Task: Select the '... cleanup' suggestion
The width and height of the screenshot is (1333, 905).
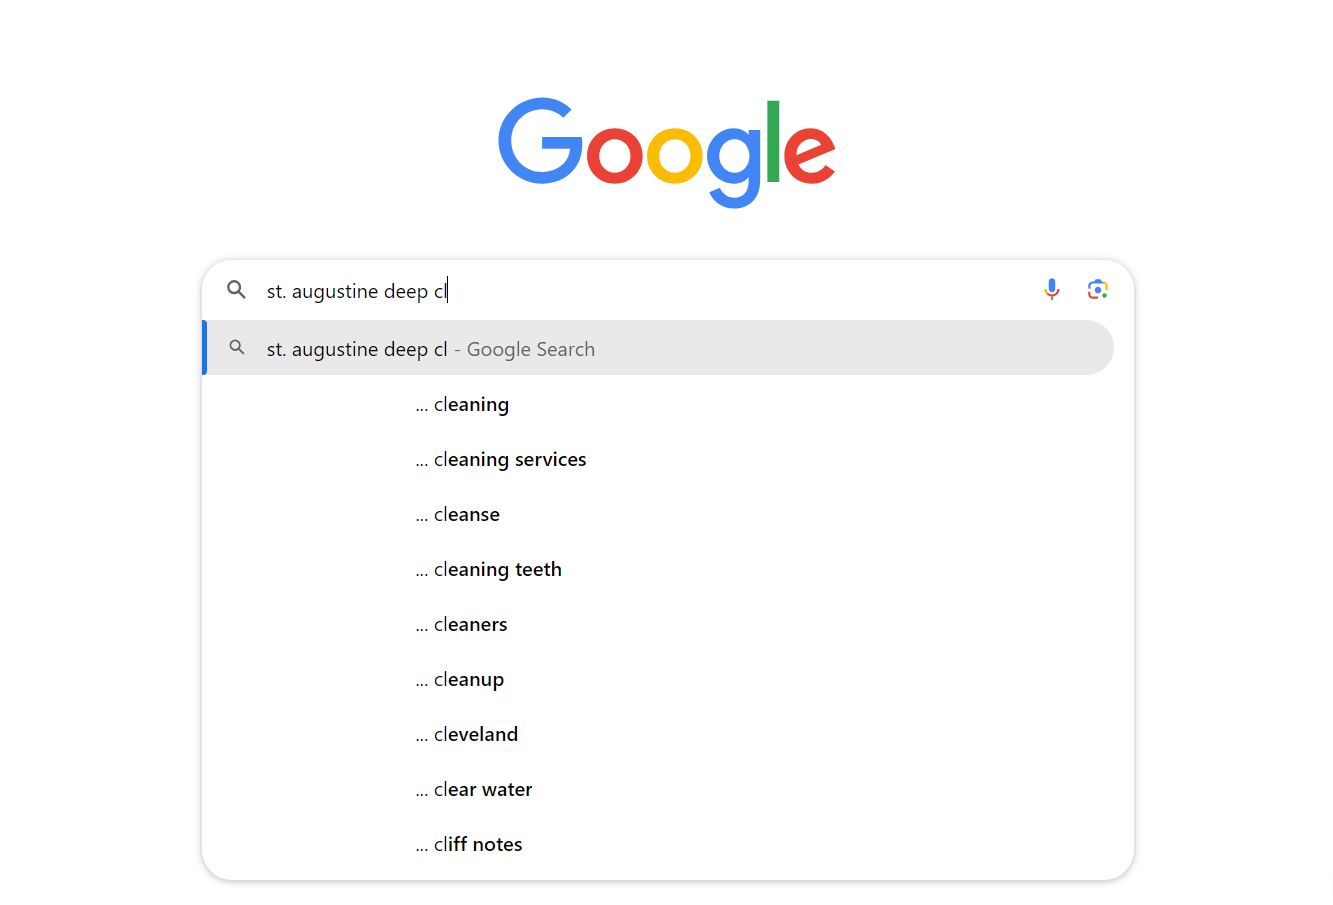Action: click(x=468, y=679)
